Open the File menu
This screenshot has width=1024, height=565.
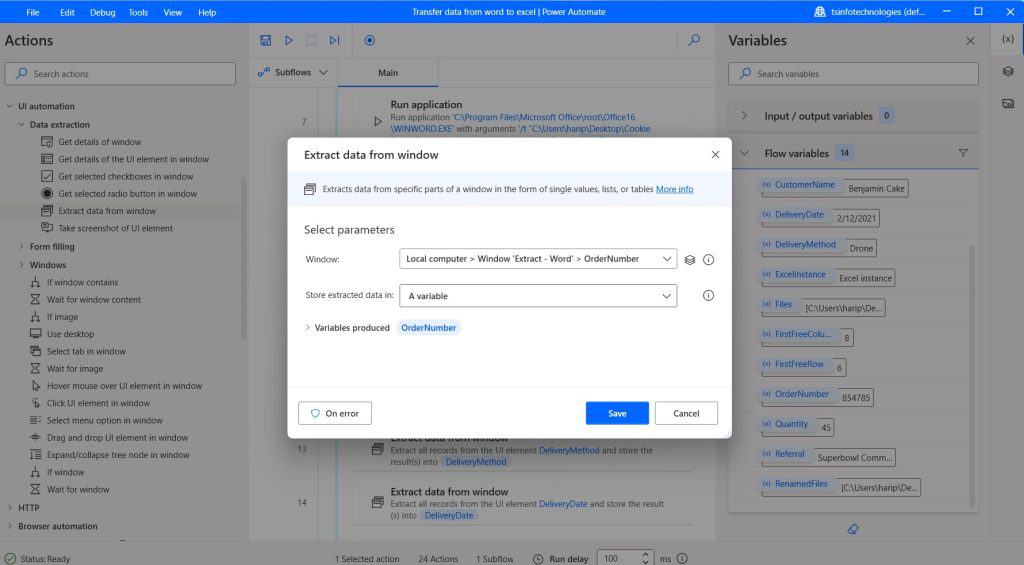[x=33, y=12]
